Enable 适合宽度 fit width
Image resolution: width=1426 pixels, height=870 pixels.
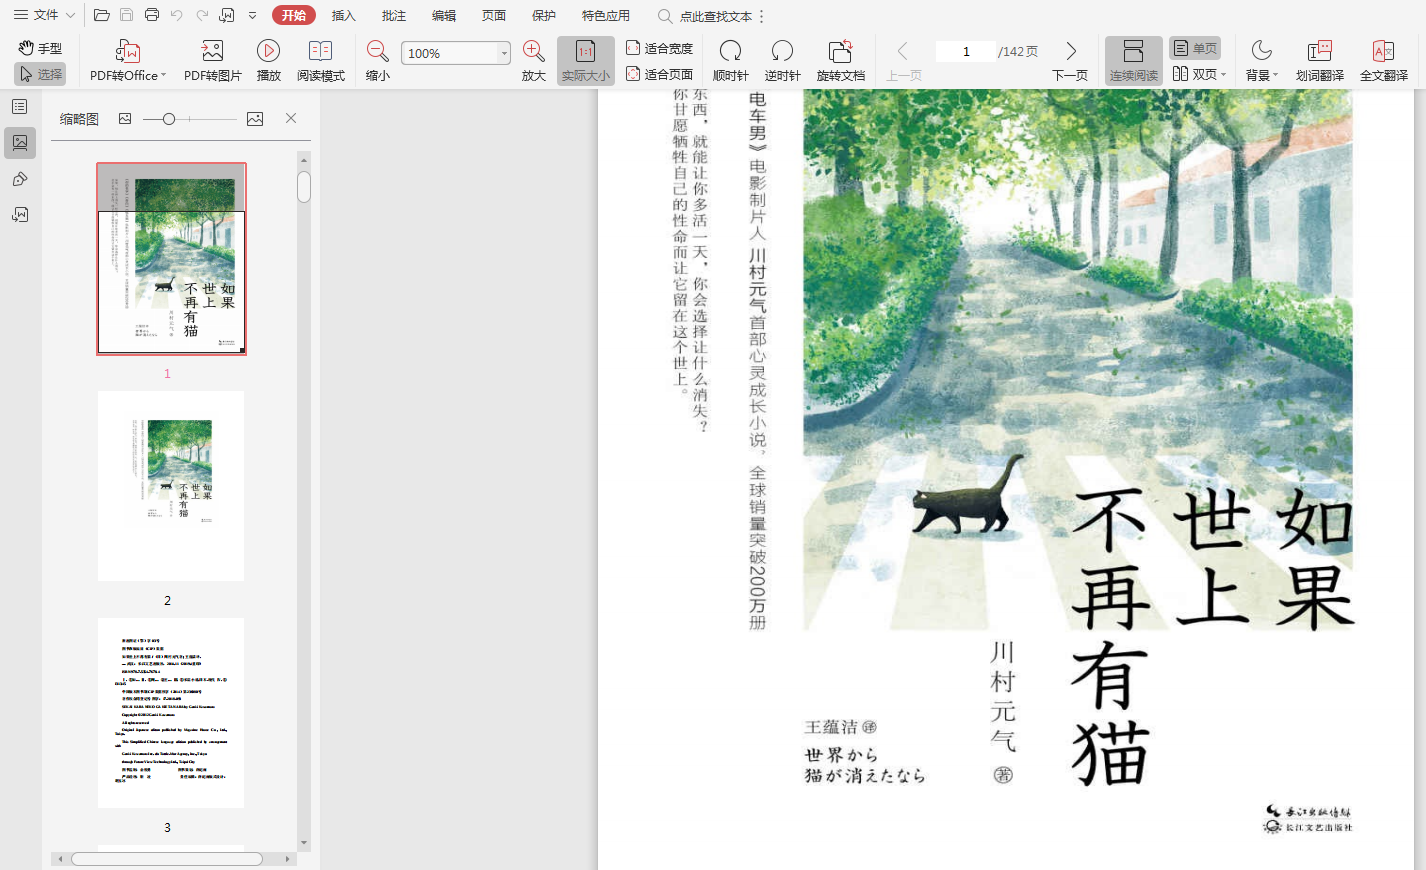pos(660,48)
